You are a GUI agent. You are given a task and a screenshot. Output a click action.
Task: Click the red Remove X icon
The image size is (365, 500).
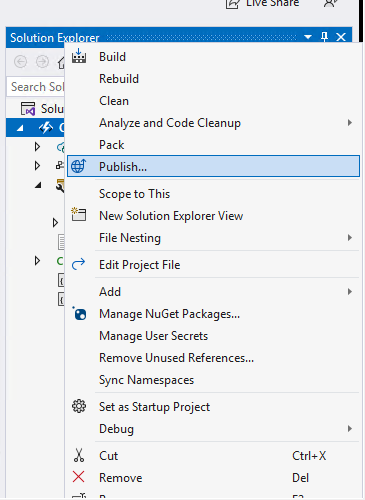[78, 477]
